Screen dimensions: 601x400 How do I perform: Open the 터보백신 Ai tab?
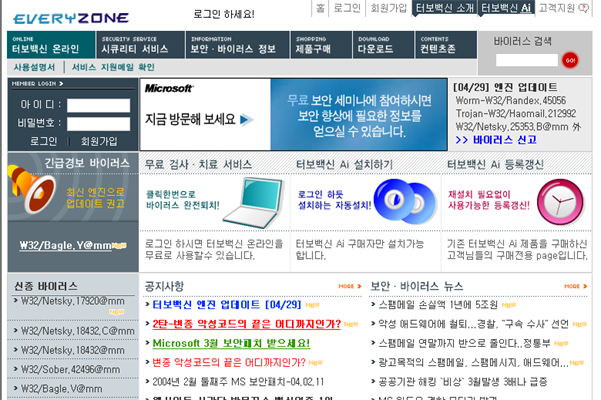(506, 8)
